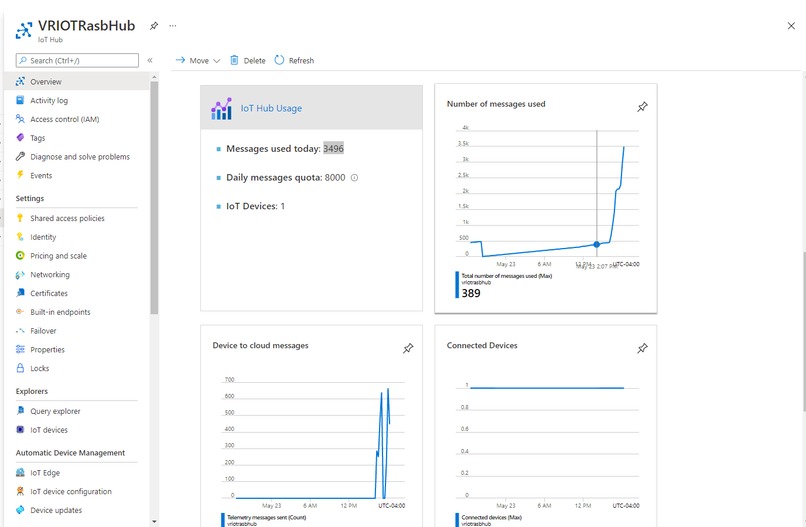Click the Device updates icon
Viewport: 806px width, 527px height.
tap(20, 510)
